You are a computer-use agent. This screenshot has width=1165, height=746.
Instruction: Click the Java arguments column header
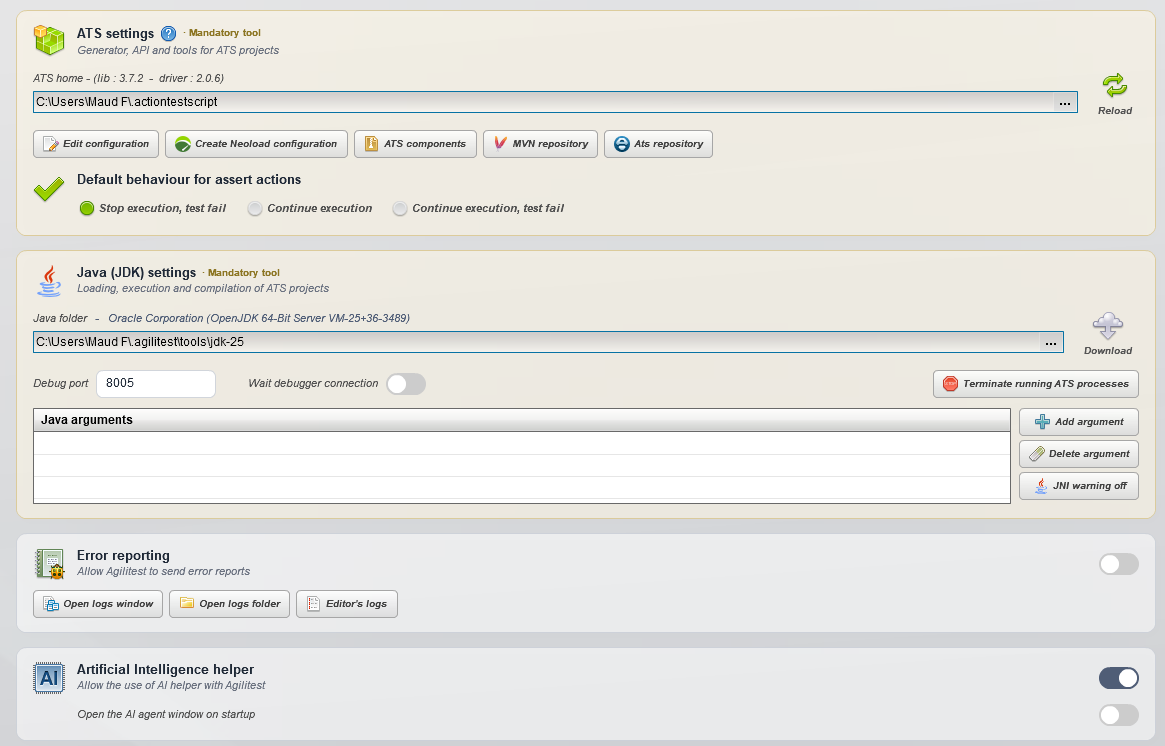(x=522, y=420)
